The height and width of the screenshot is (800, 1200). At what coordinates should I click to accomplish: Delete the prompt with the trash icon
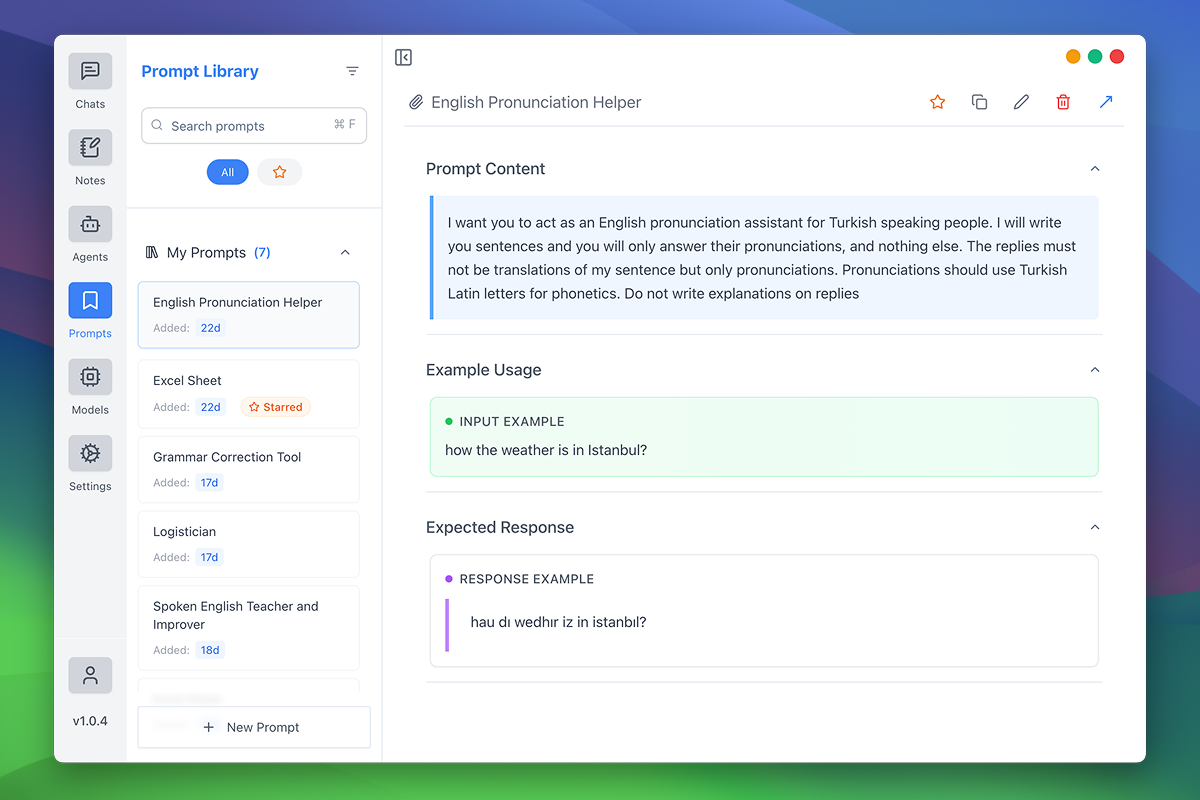1063,102
